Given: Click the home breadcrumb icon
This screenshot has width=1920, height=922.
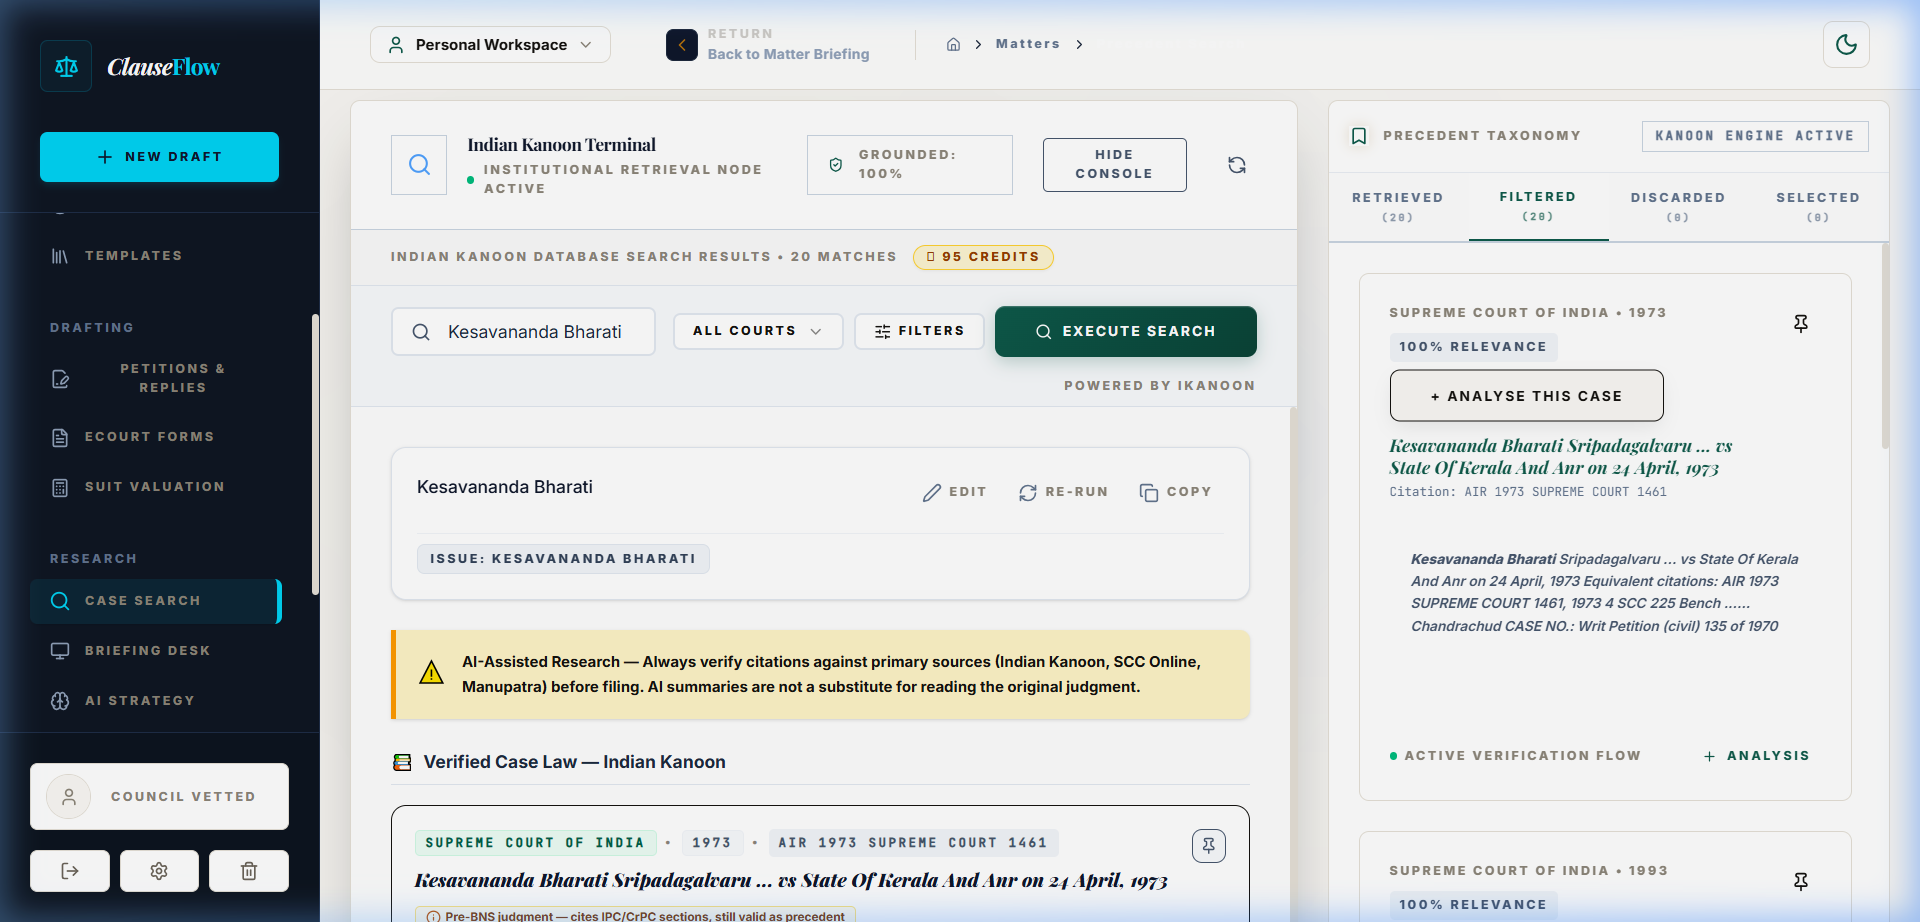Looking at the screenshot, I should 953,44.
